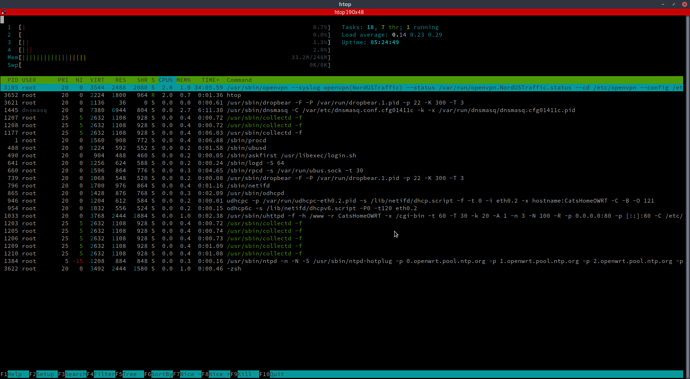The height and width of the screenshot is (379, 690).
Task: Sort by the TIME+ column header
Action: click(210, 80)
